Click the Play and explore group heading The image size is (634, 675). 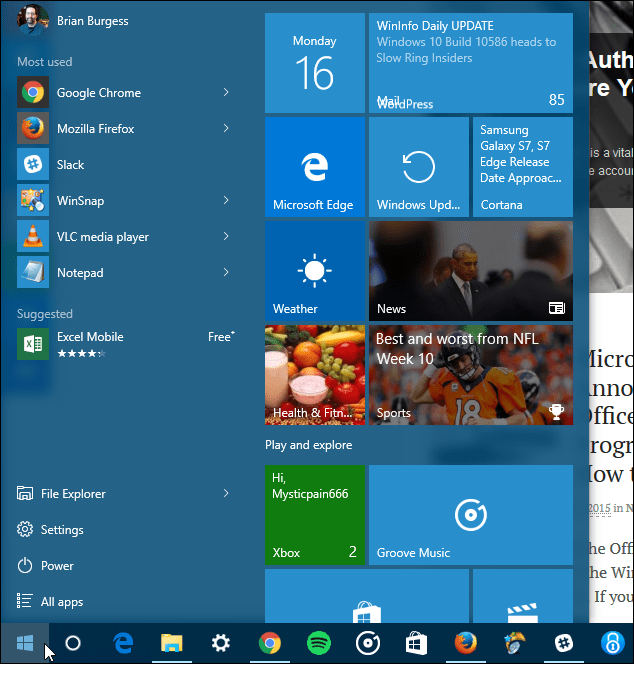[309, 445]
